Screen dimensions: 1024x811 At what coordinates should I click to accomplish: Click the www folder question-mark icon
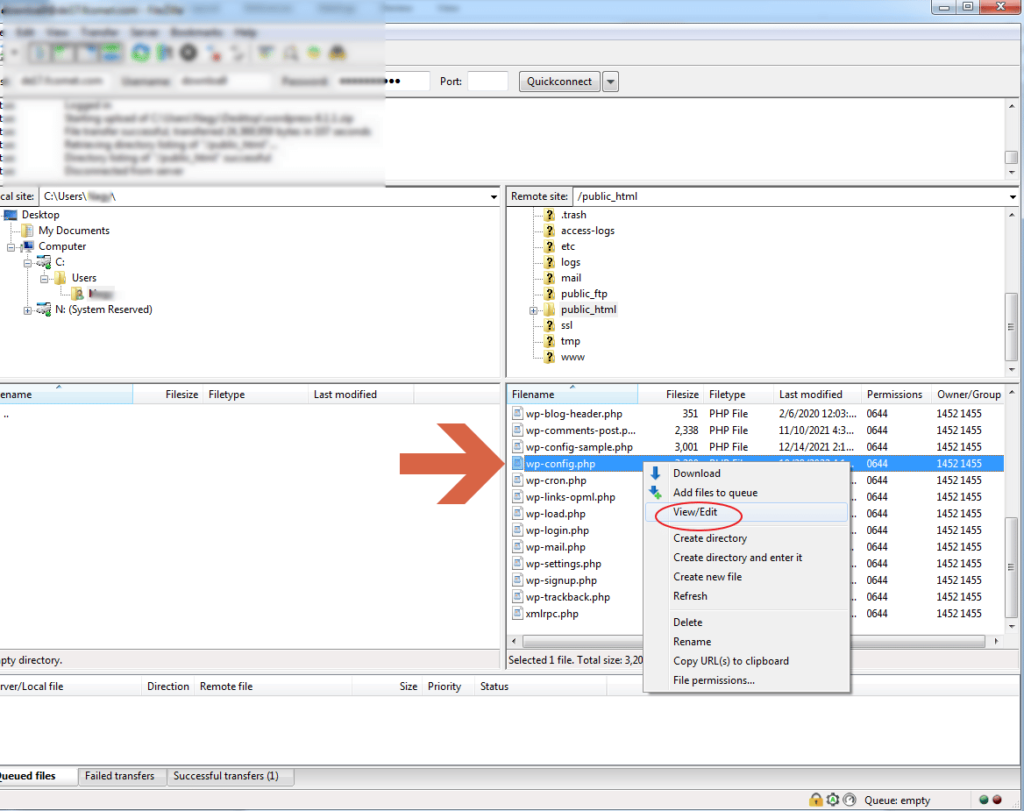click(549, 357)
